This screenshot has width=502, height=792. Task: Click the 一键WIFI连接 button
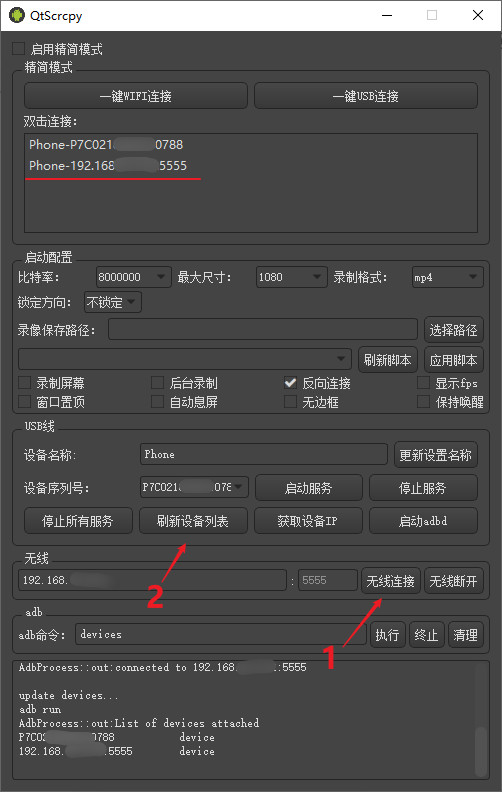tap(136, 96)
